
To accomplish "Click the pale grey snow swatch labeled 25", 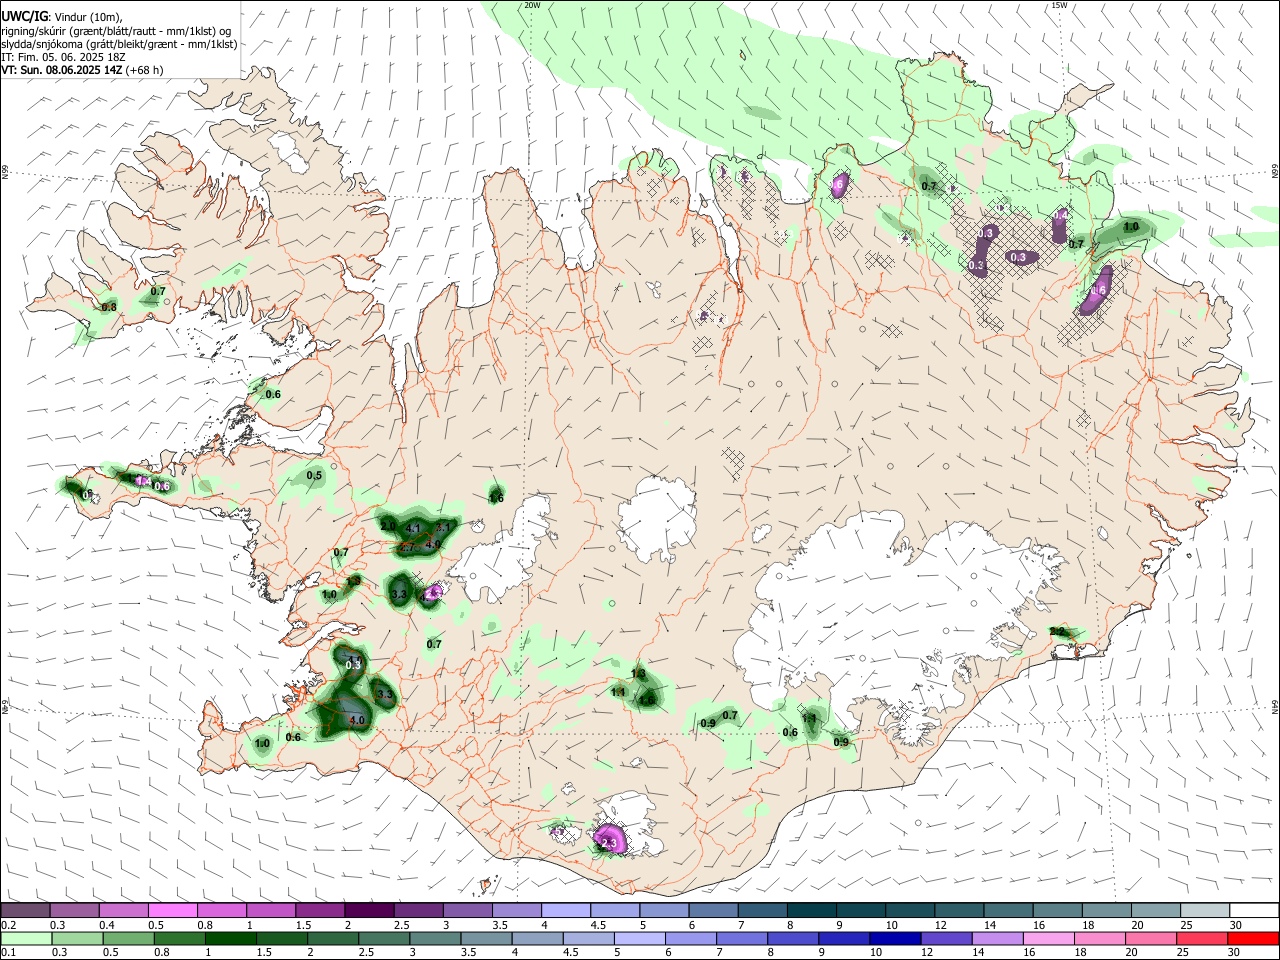I will (1204, 910).
